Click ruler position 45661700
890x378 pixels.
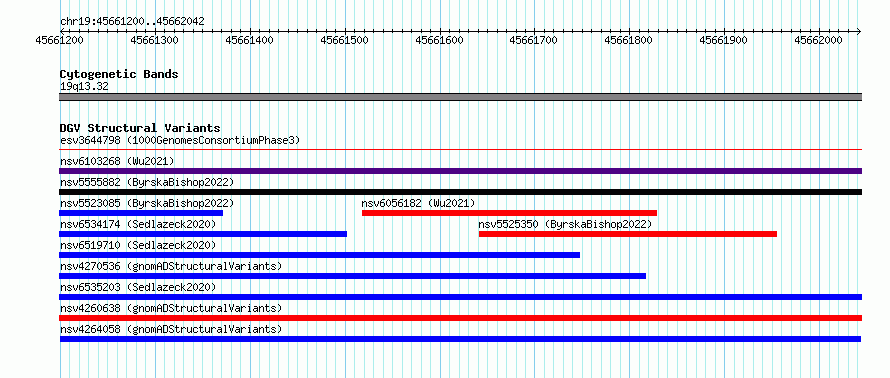tap(534, 40)
